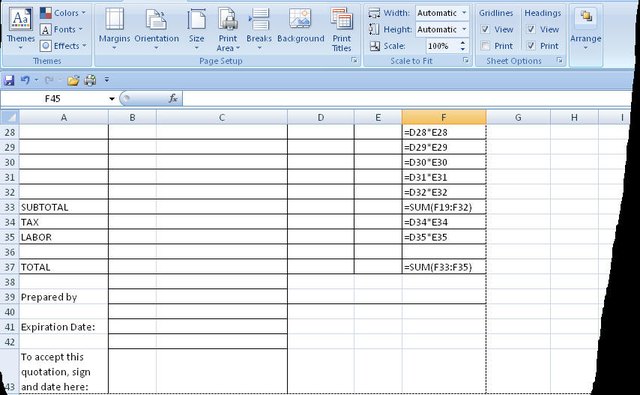This screenshot has width=640, height=395.
Task: Enable Gridlines Print checkbox
Action: [x=485, y=46]
